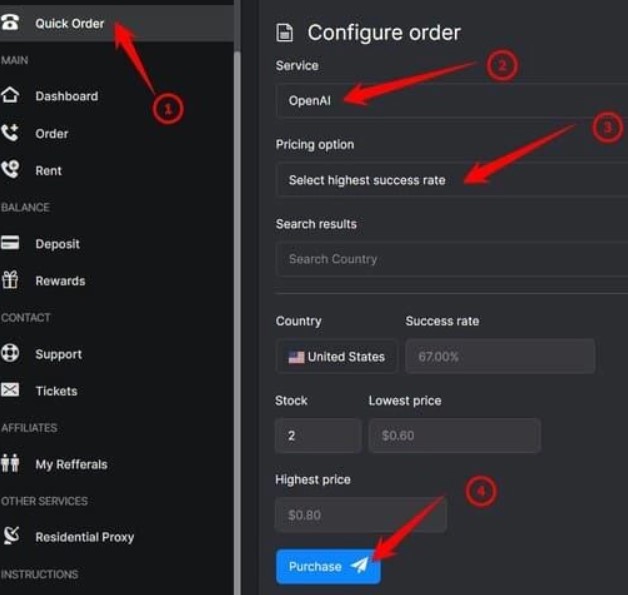Viewport: 628px width, 595px height.
Task: Click the My Refferals people icon
Action: [10, 464]
